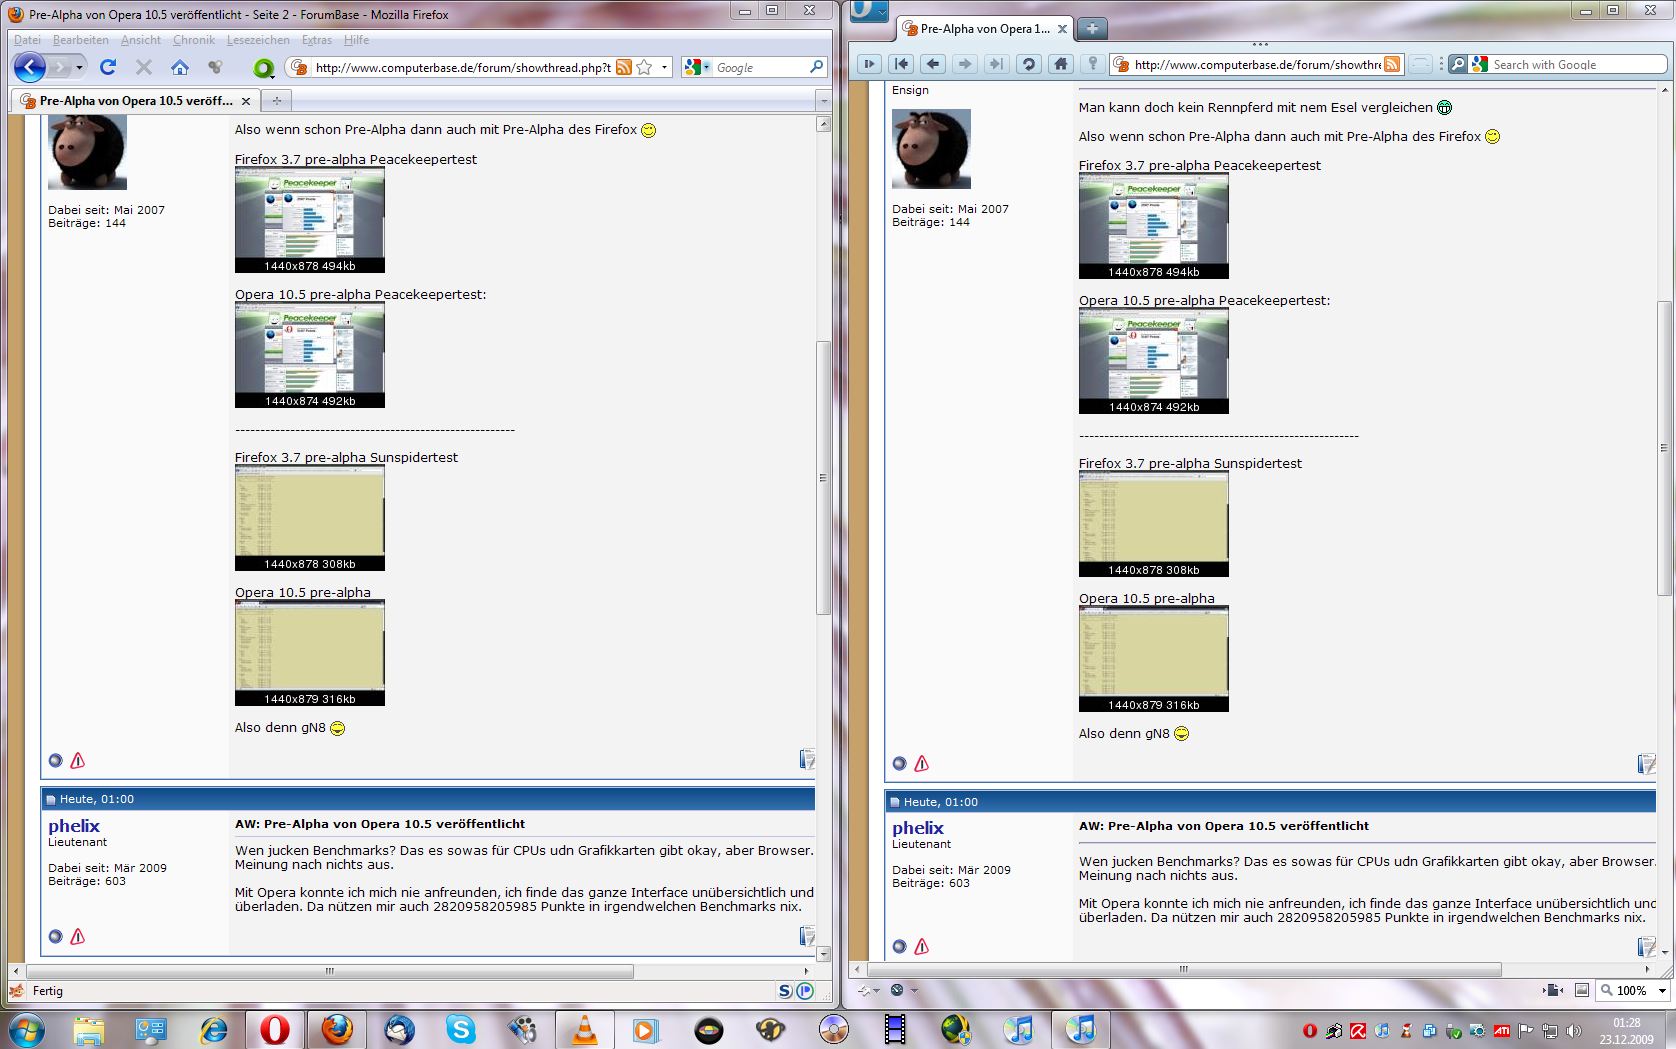
Task: Toggle the Opera panel button at toolbar start
Action: [869, 64]
